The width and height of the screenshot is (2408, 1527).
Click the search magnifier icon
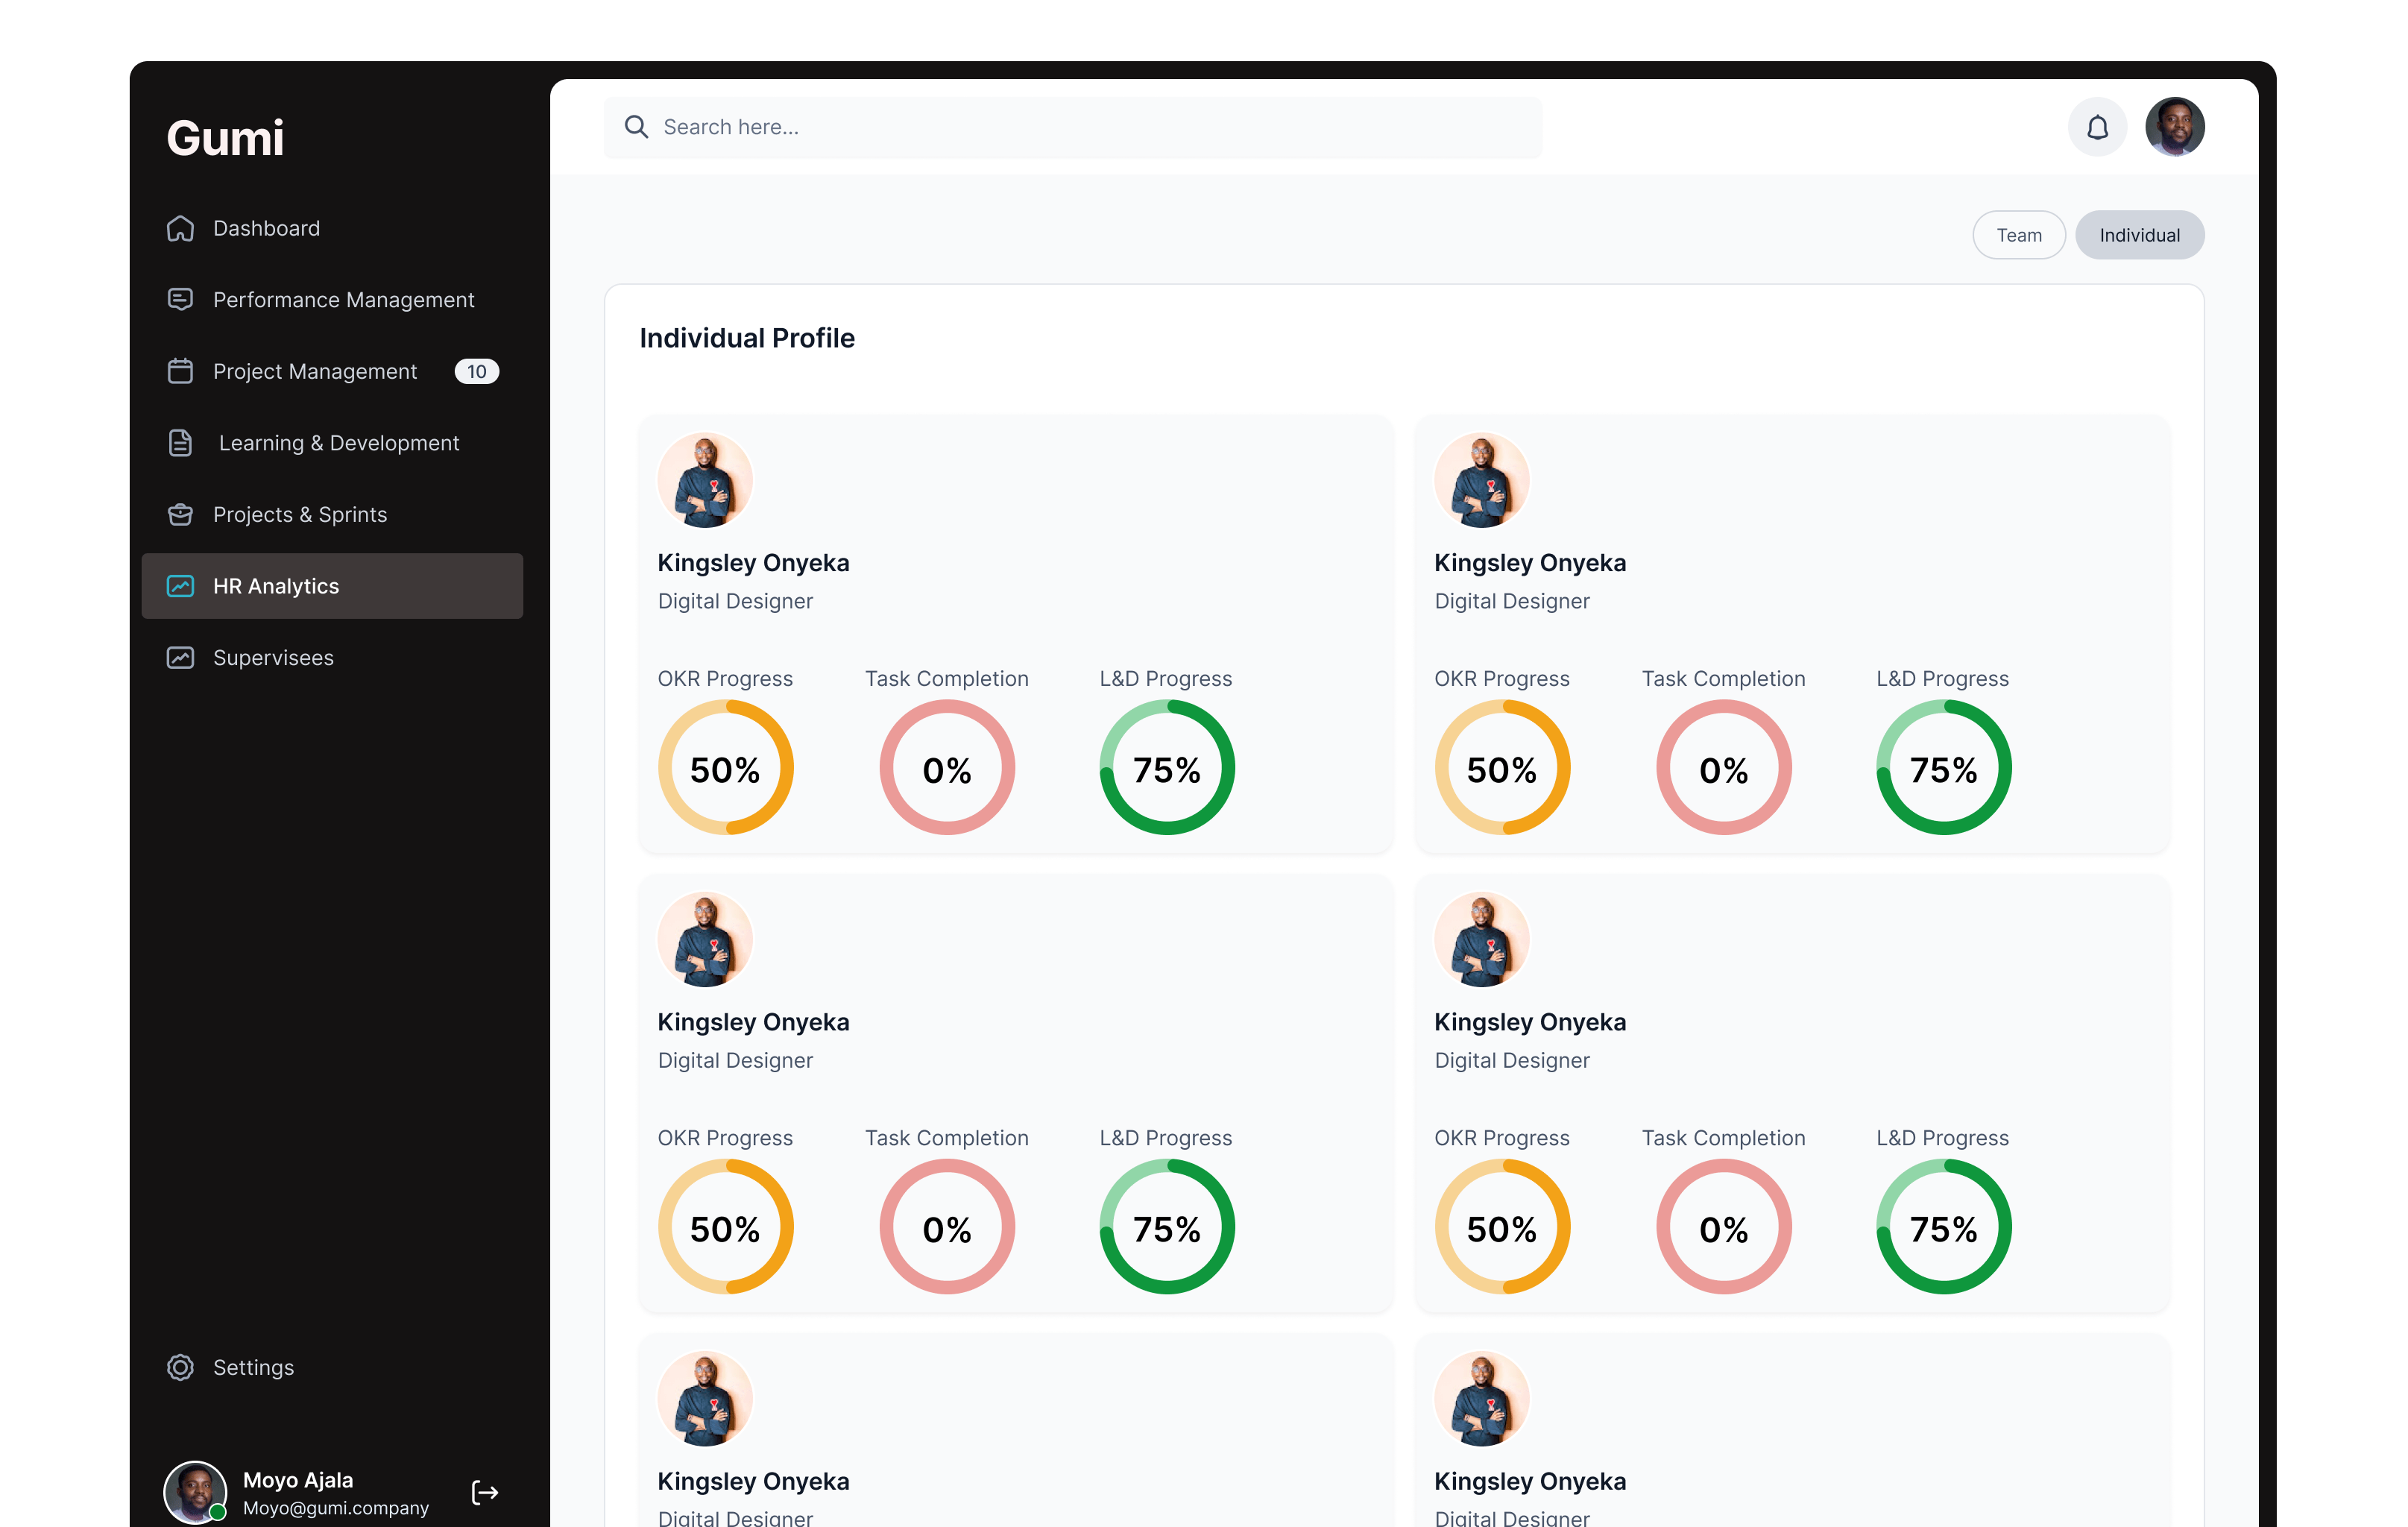(636, 127)
